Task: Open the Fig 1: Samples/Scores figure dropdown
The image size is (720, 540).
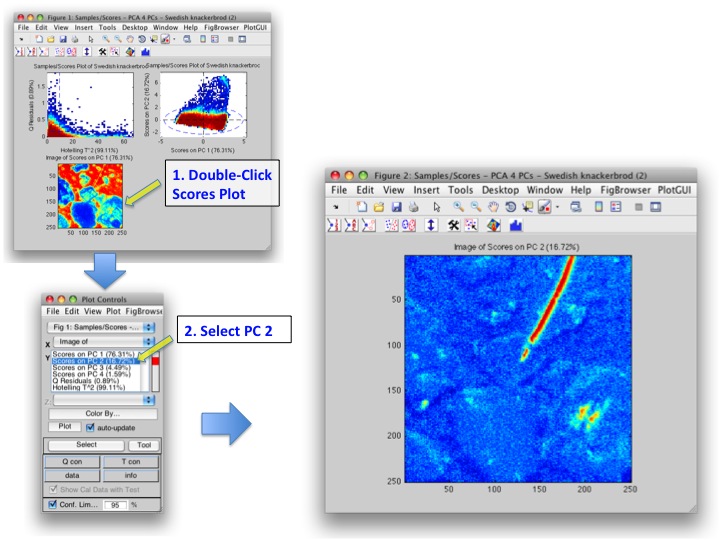Action: (x=100, y=327)
